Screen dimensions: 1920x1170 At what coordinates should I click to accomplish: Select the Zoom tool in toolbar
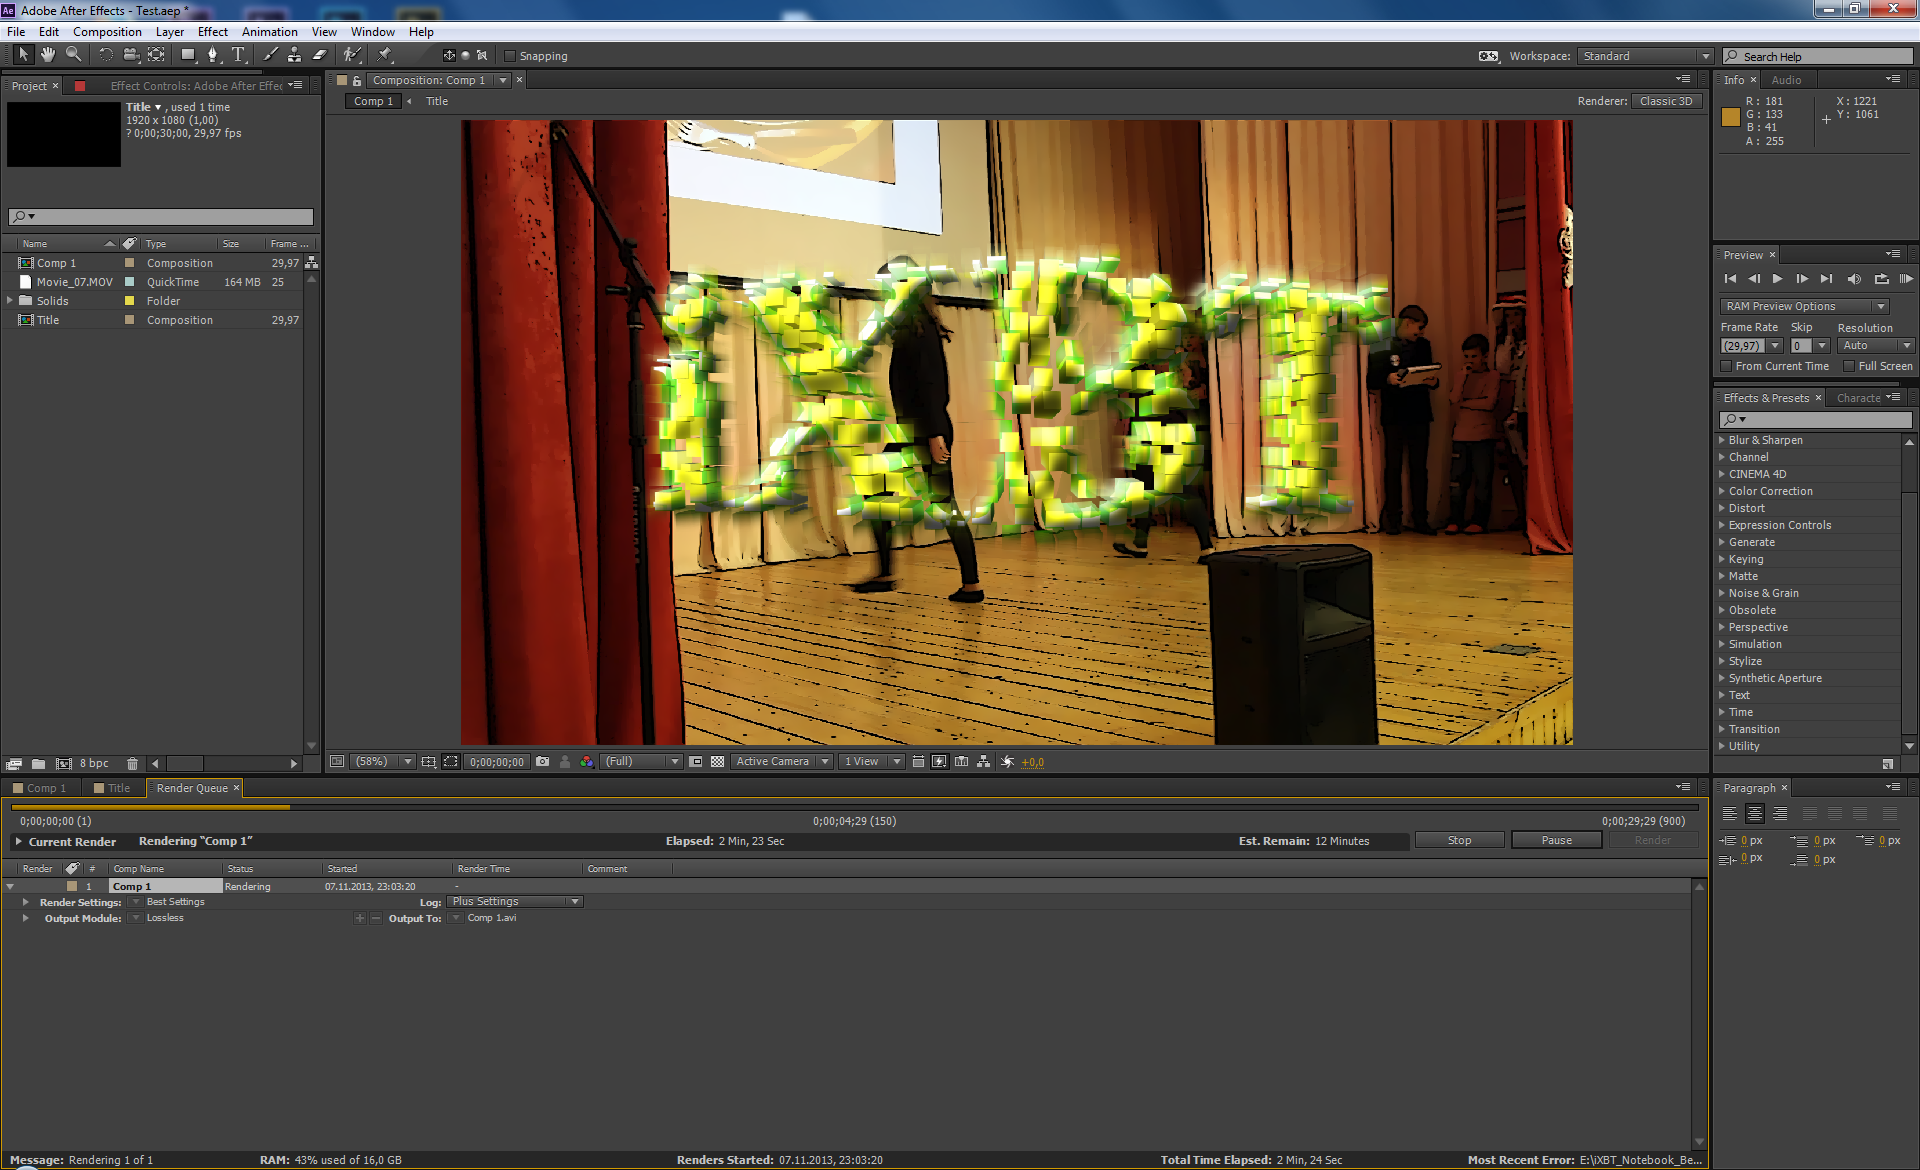tap(73, 55)
